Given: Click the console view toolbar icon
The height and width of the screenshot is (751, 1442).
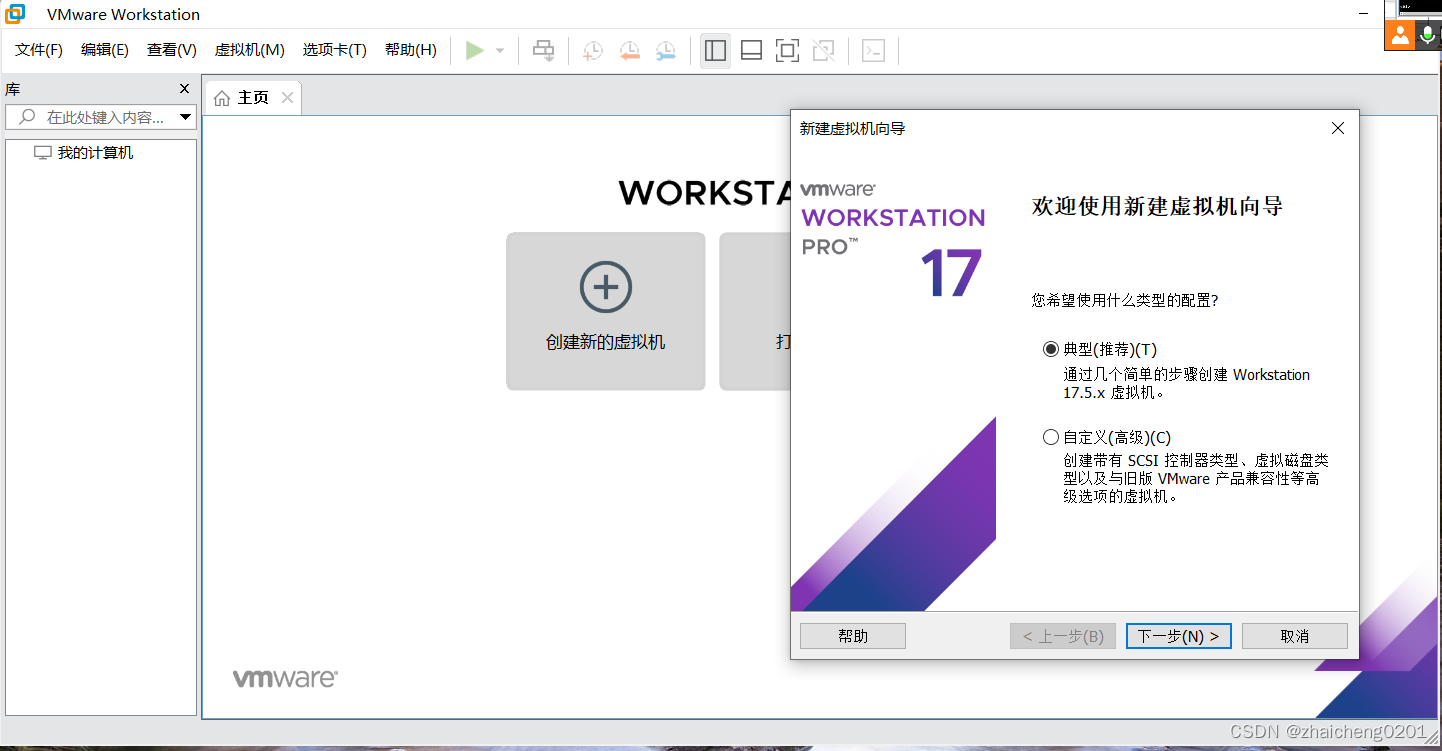Looking at the screenshot, I should coord(873,50).
